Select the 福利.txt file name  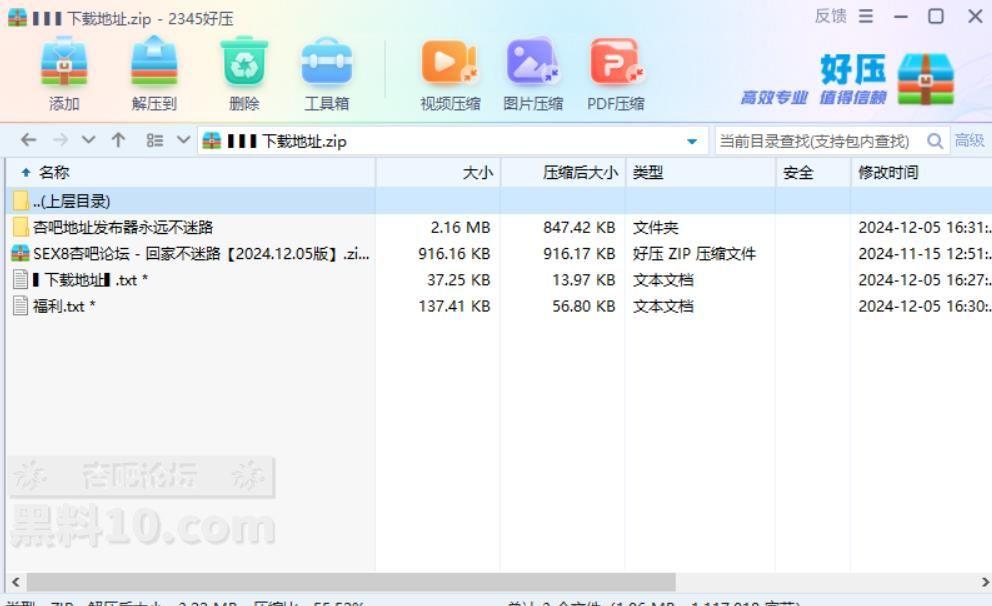point(64,306)
